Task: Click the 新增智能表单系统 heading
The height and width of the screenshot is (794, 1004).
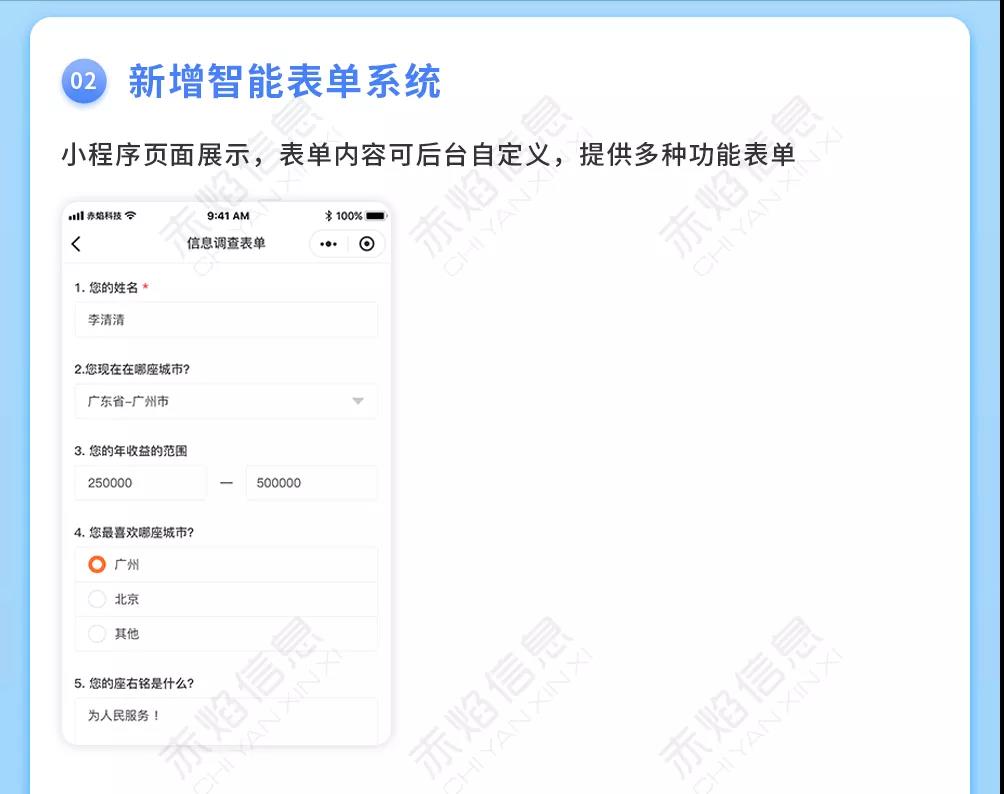Action: pyautogui.click(x=284, y=82)
